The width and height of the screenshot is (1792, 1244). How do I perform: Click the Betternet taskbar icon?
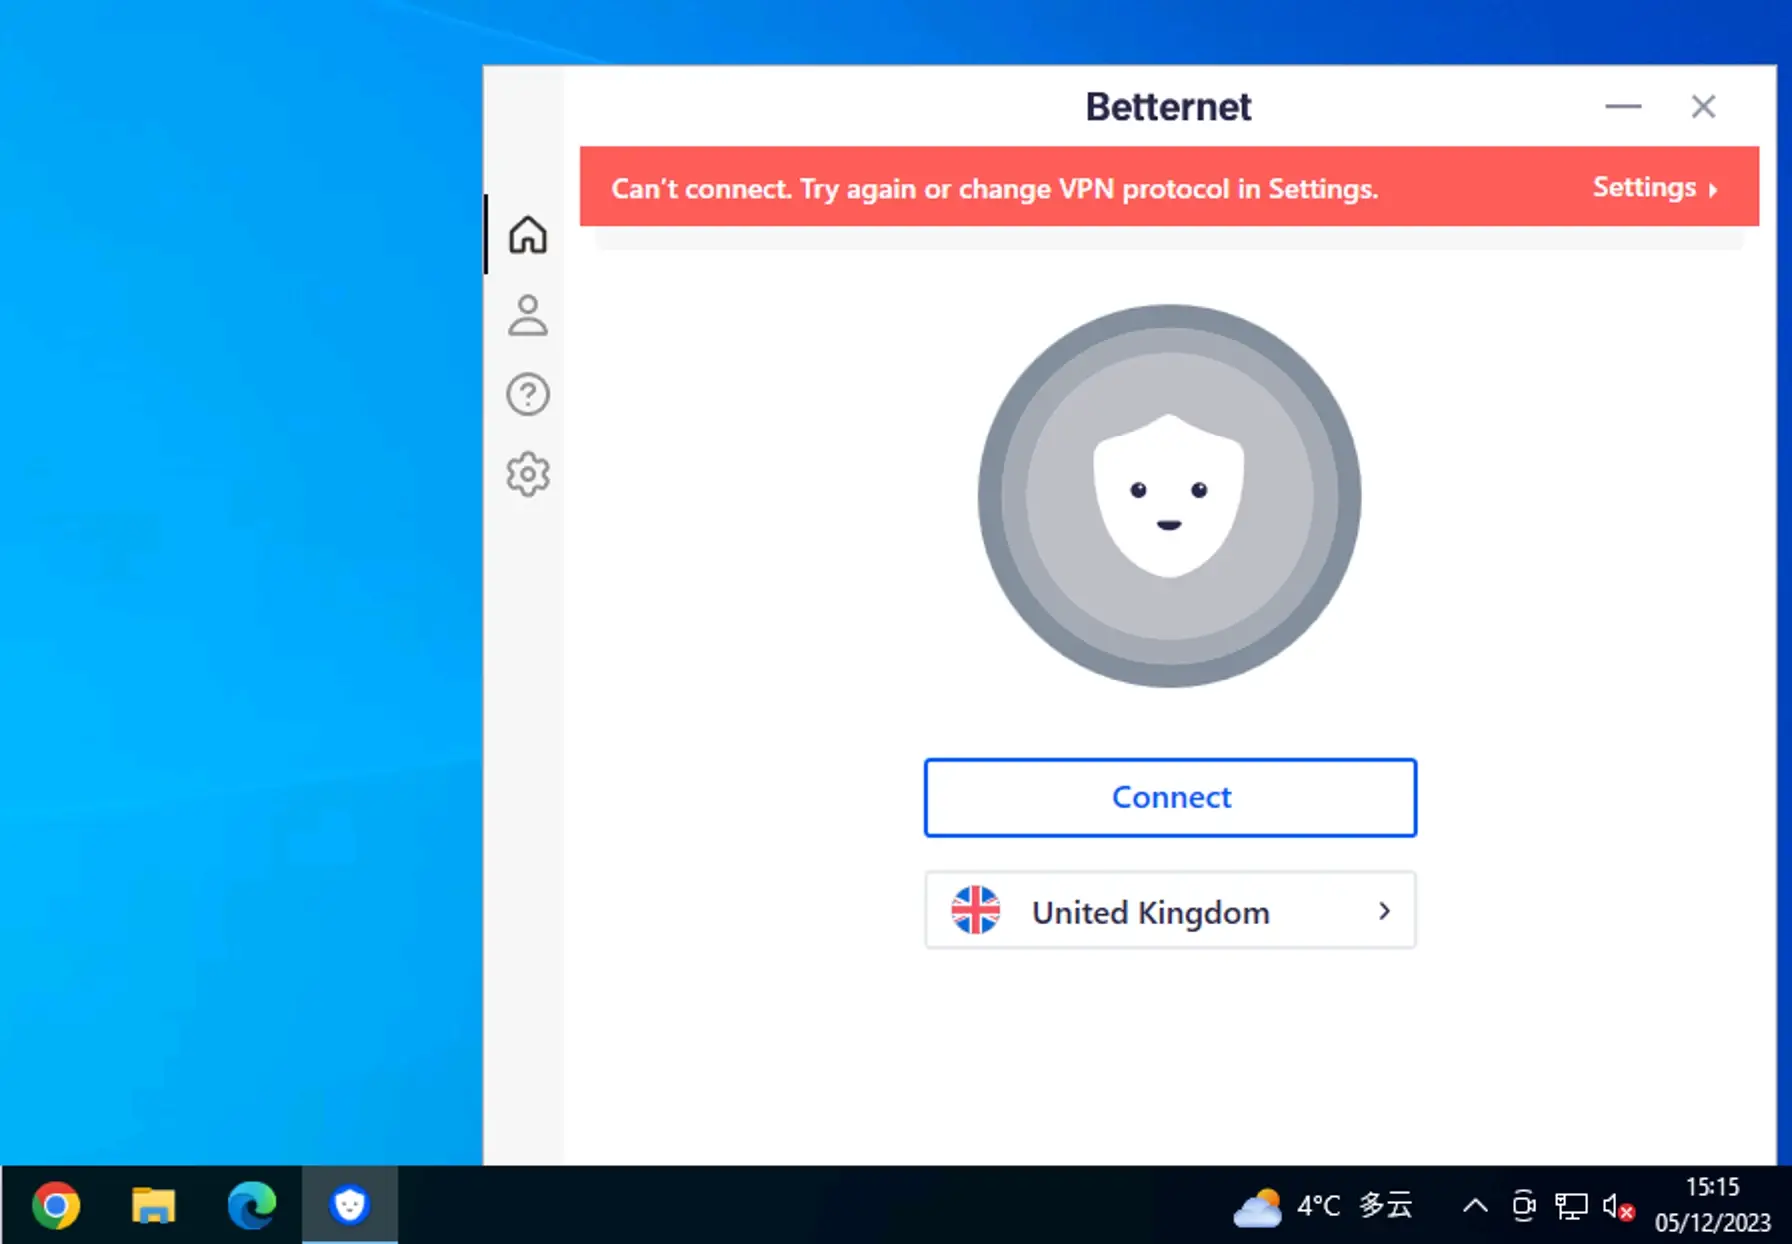(x=349, y=1206)
